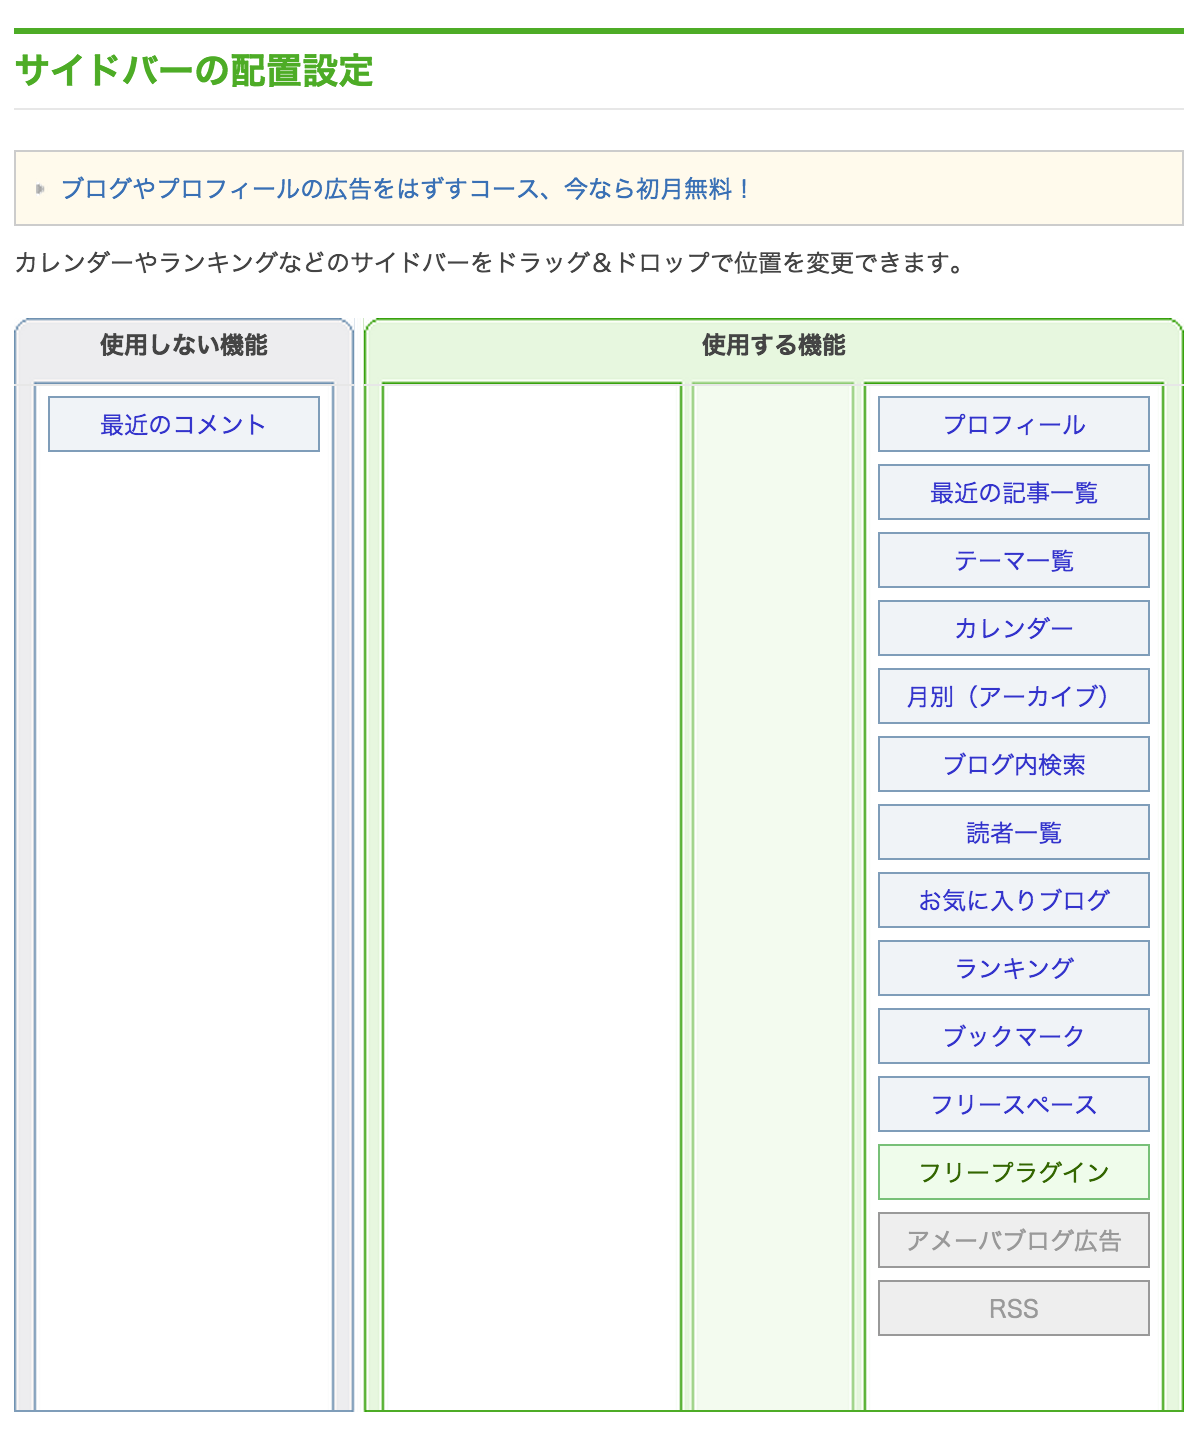Click the greyed-out RSS module

click(1013, 1309)
